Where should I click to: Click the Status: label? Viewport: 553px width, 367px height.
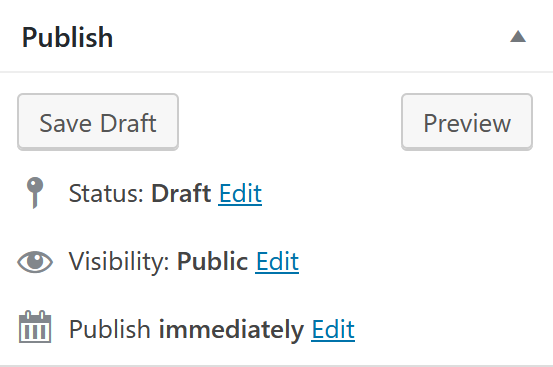click(106, 193)
